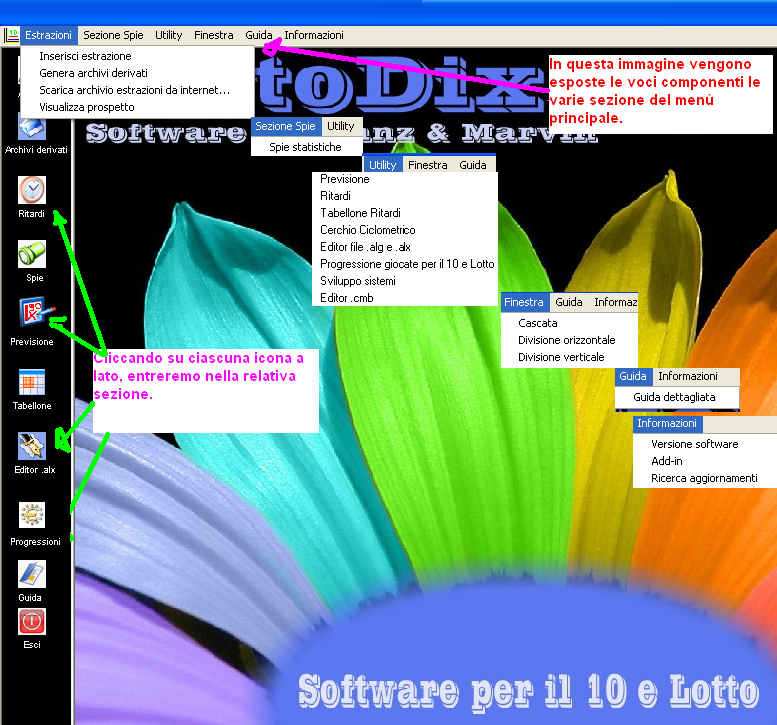This screenshot has width=777, height=725.
Task: Click highlighted Informazioni header above Versione software
Action: (x=667, y=424)
